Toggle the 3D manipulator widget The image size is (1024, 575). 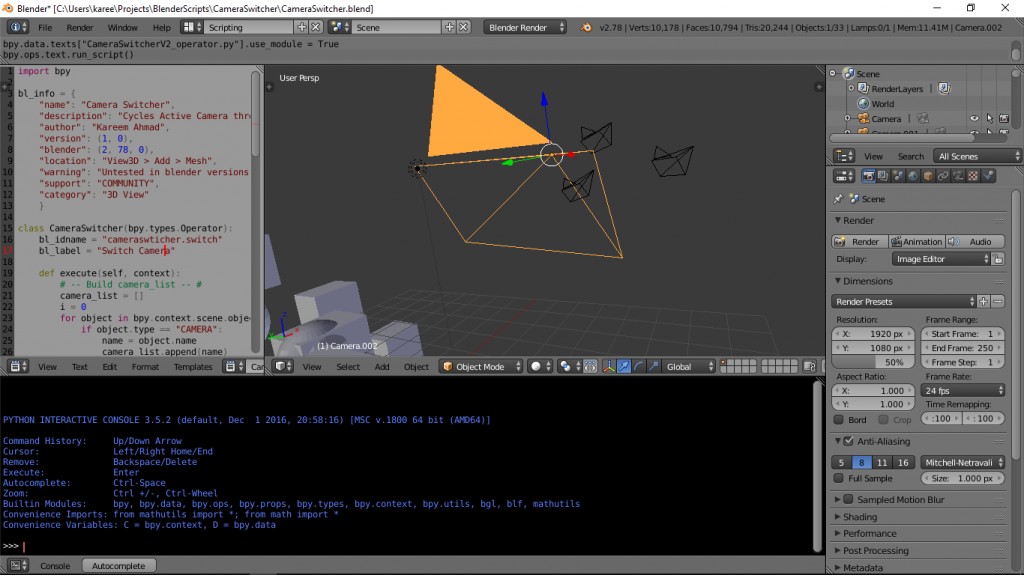[x=609, y=367]
